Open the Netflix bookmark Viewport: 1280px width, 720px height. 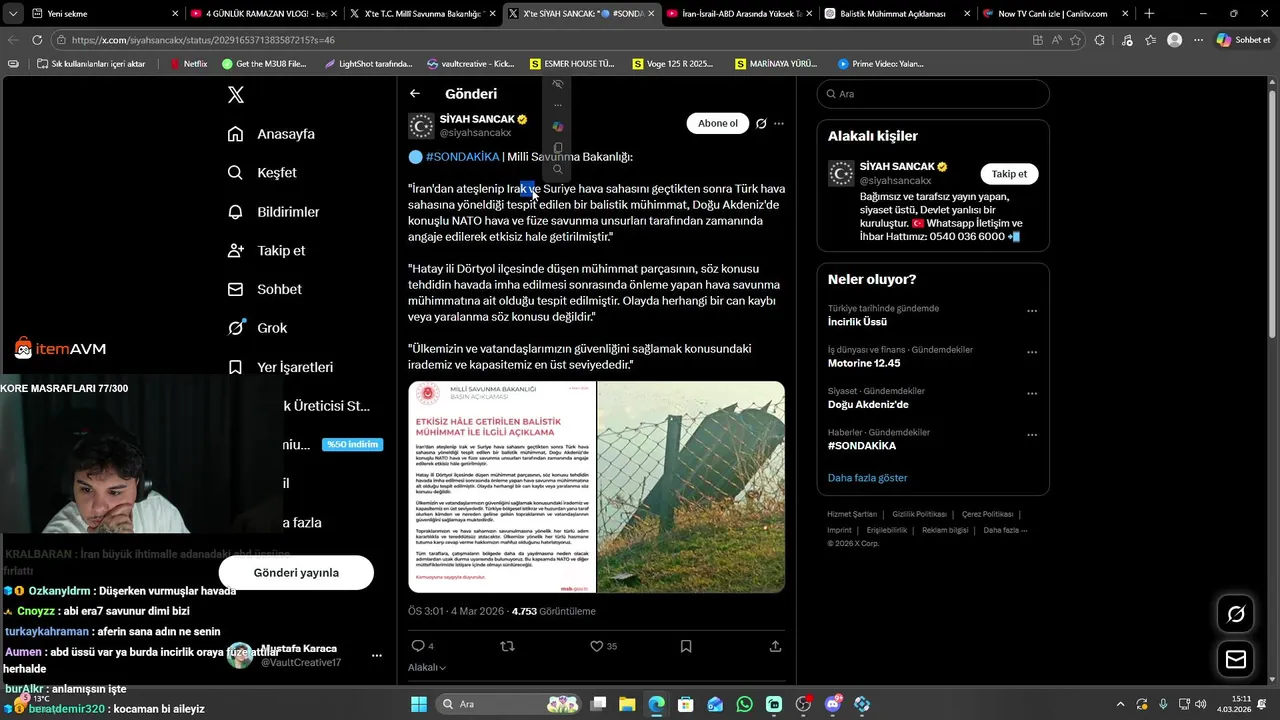[188, 64]
